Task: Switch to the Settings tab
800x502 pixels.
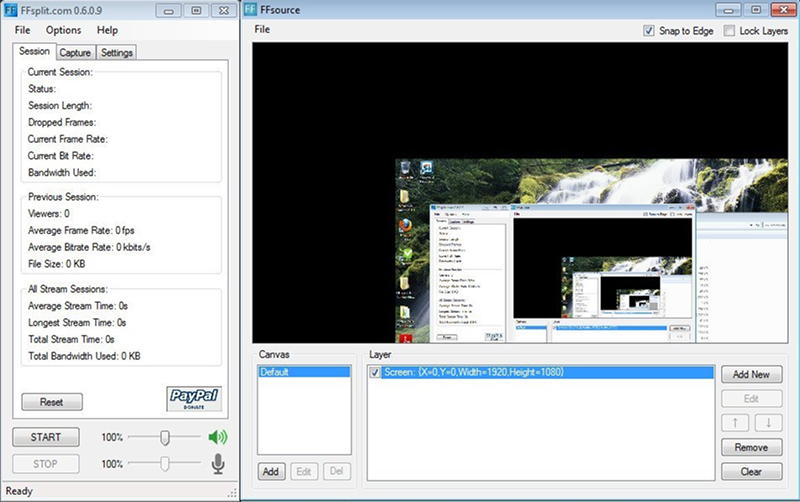Action: [117, 53]
